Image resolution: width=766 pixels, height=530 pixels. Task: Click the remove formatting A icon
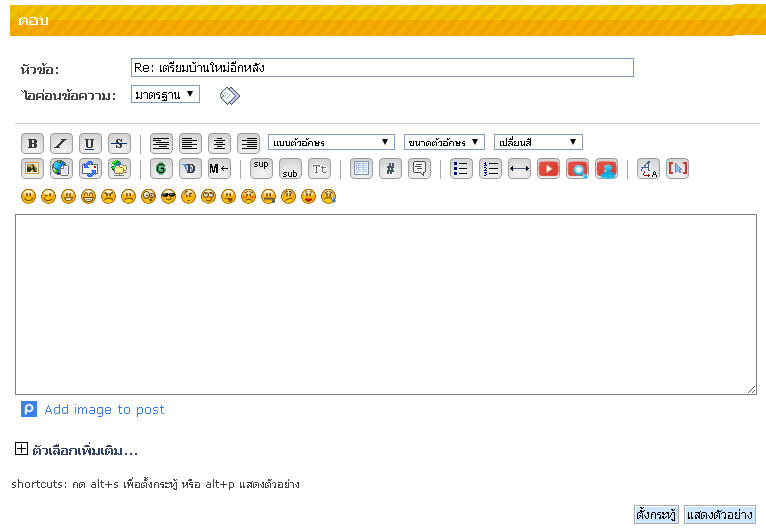tap(648, 169)
